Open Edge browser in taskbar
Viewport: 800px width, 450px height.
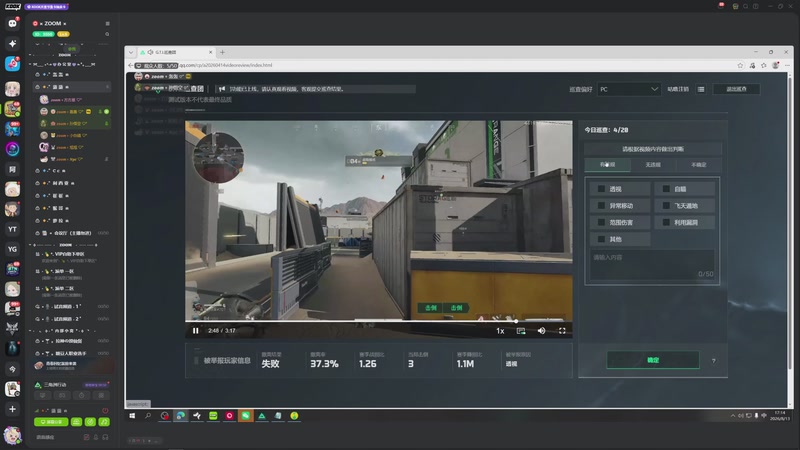click(x=181, y=416)
